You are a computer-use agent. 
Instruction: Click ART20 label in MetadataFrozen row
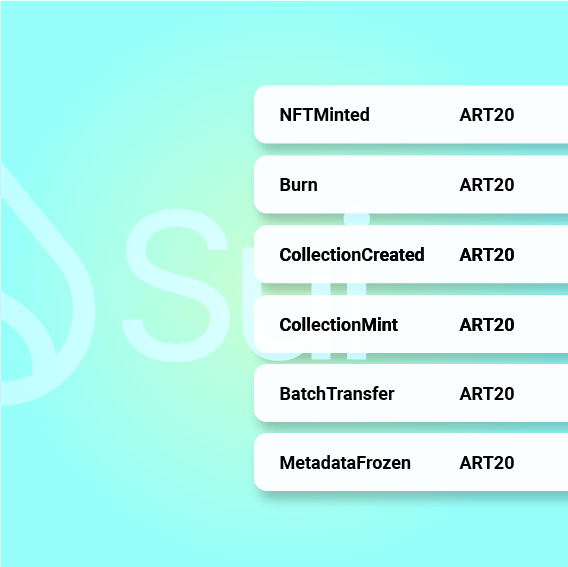487,463
